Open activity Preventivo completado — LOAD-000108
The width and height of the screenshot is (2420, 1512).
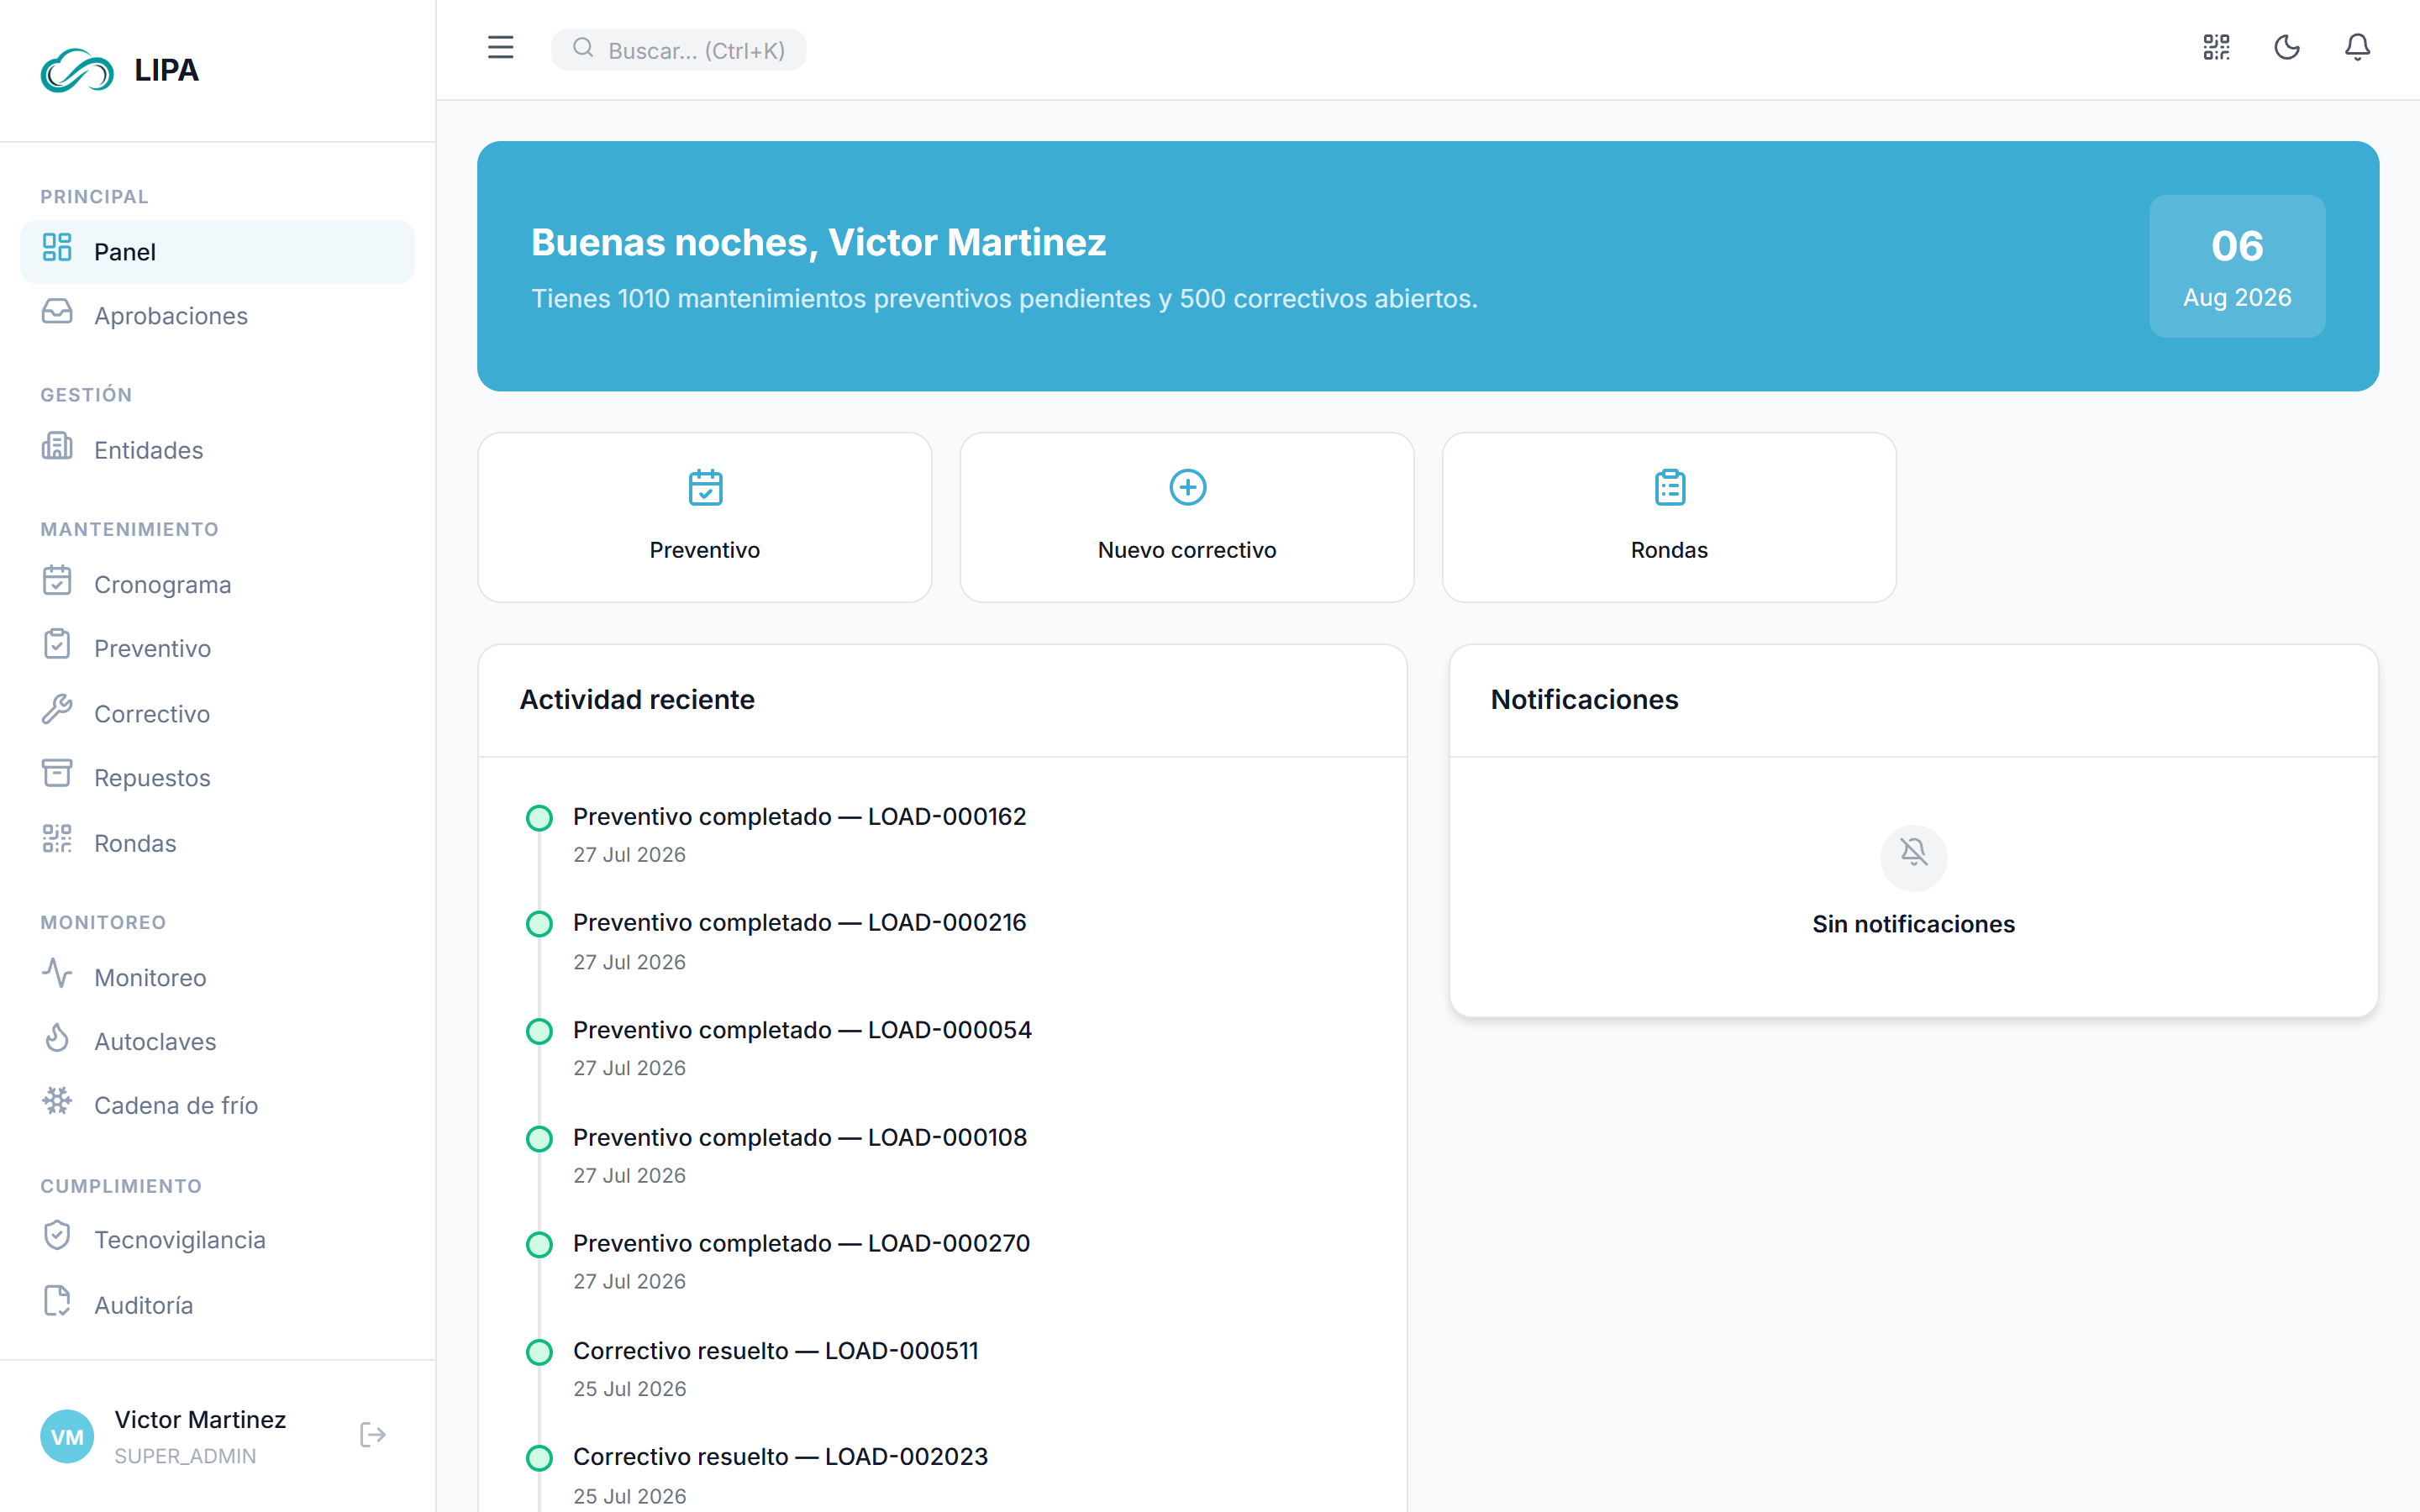click(800, 1138)
